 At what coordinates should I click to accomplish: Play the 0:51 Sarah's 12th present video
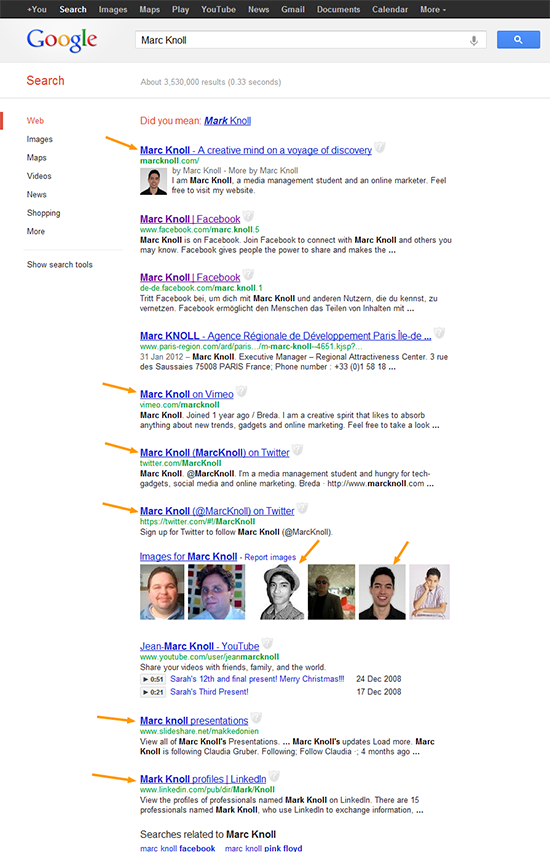153,679
